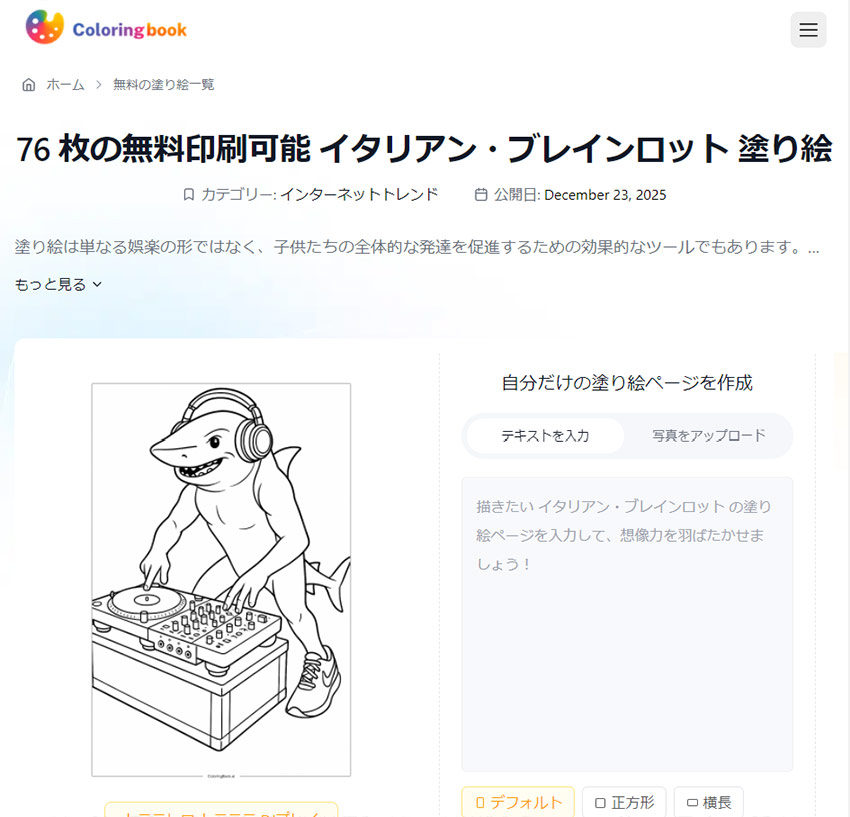
Task: Click the home icon in breadcrumb
Action: tap(29, 85)
